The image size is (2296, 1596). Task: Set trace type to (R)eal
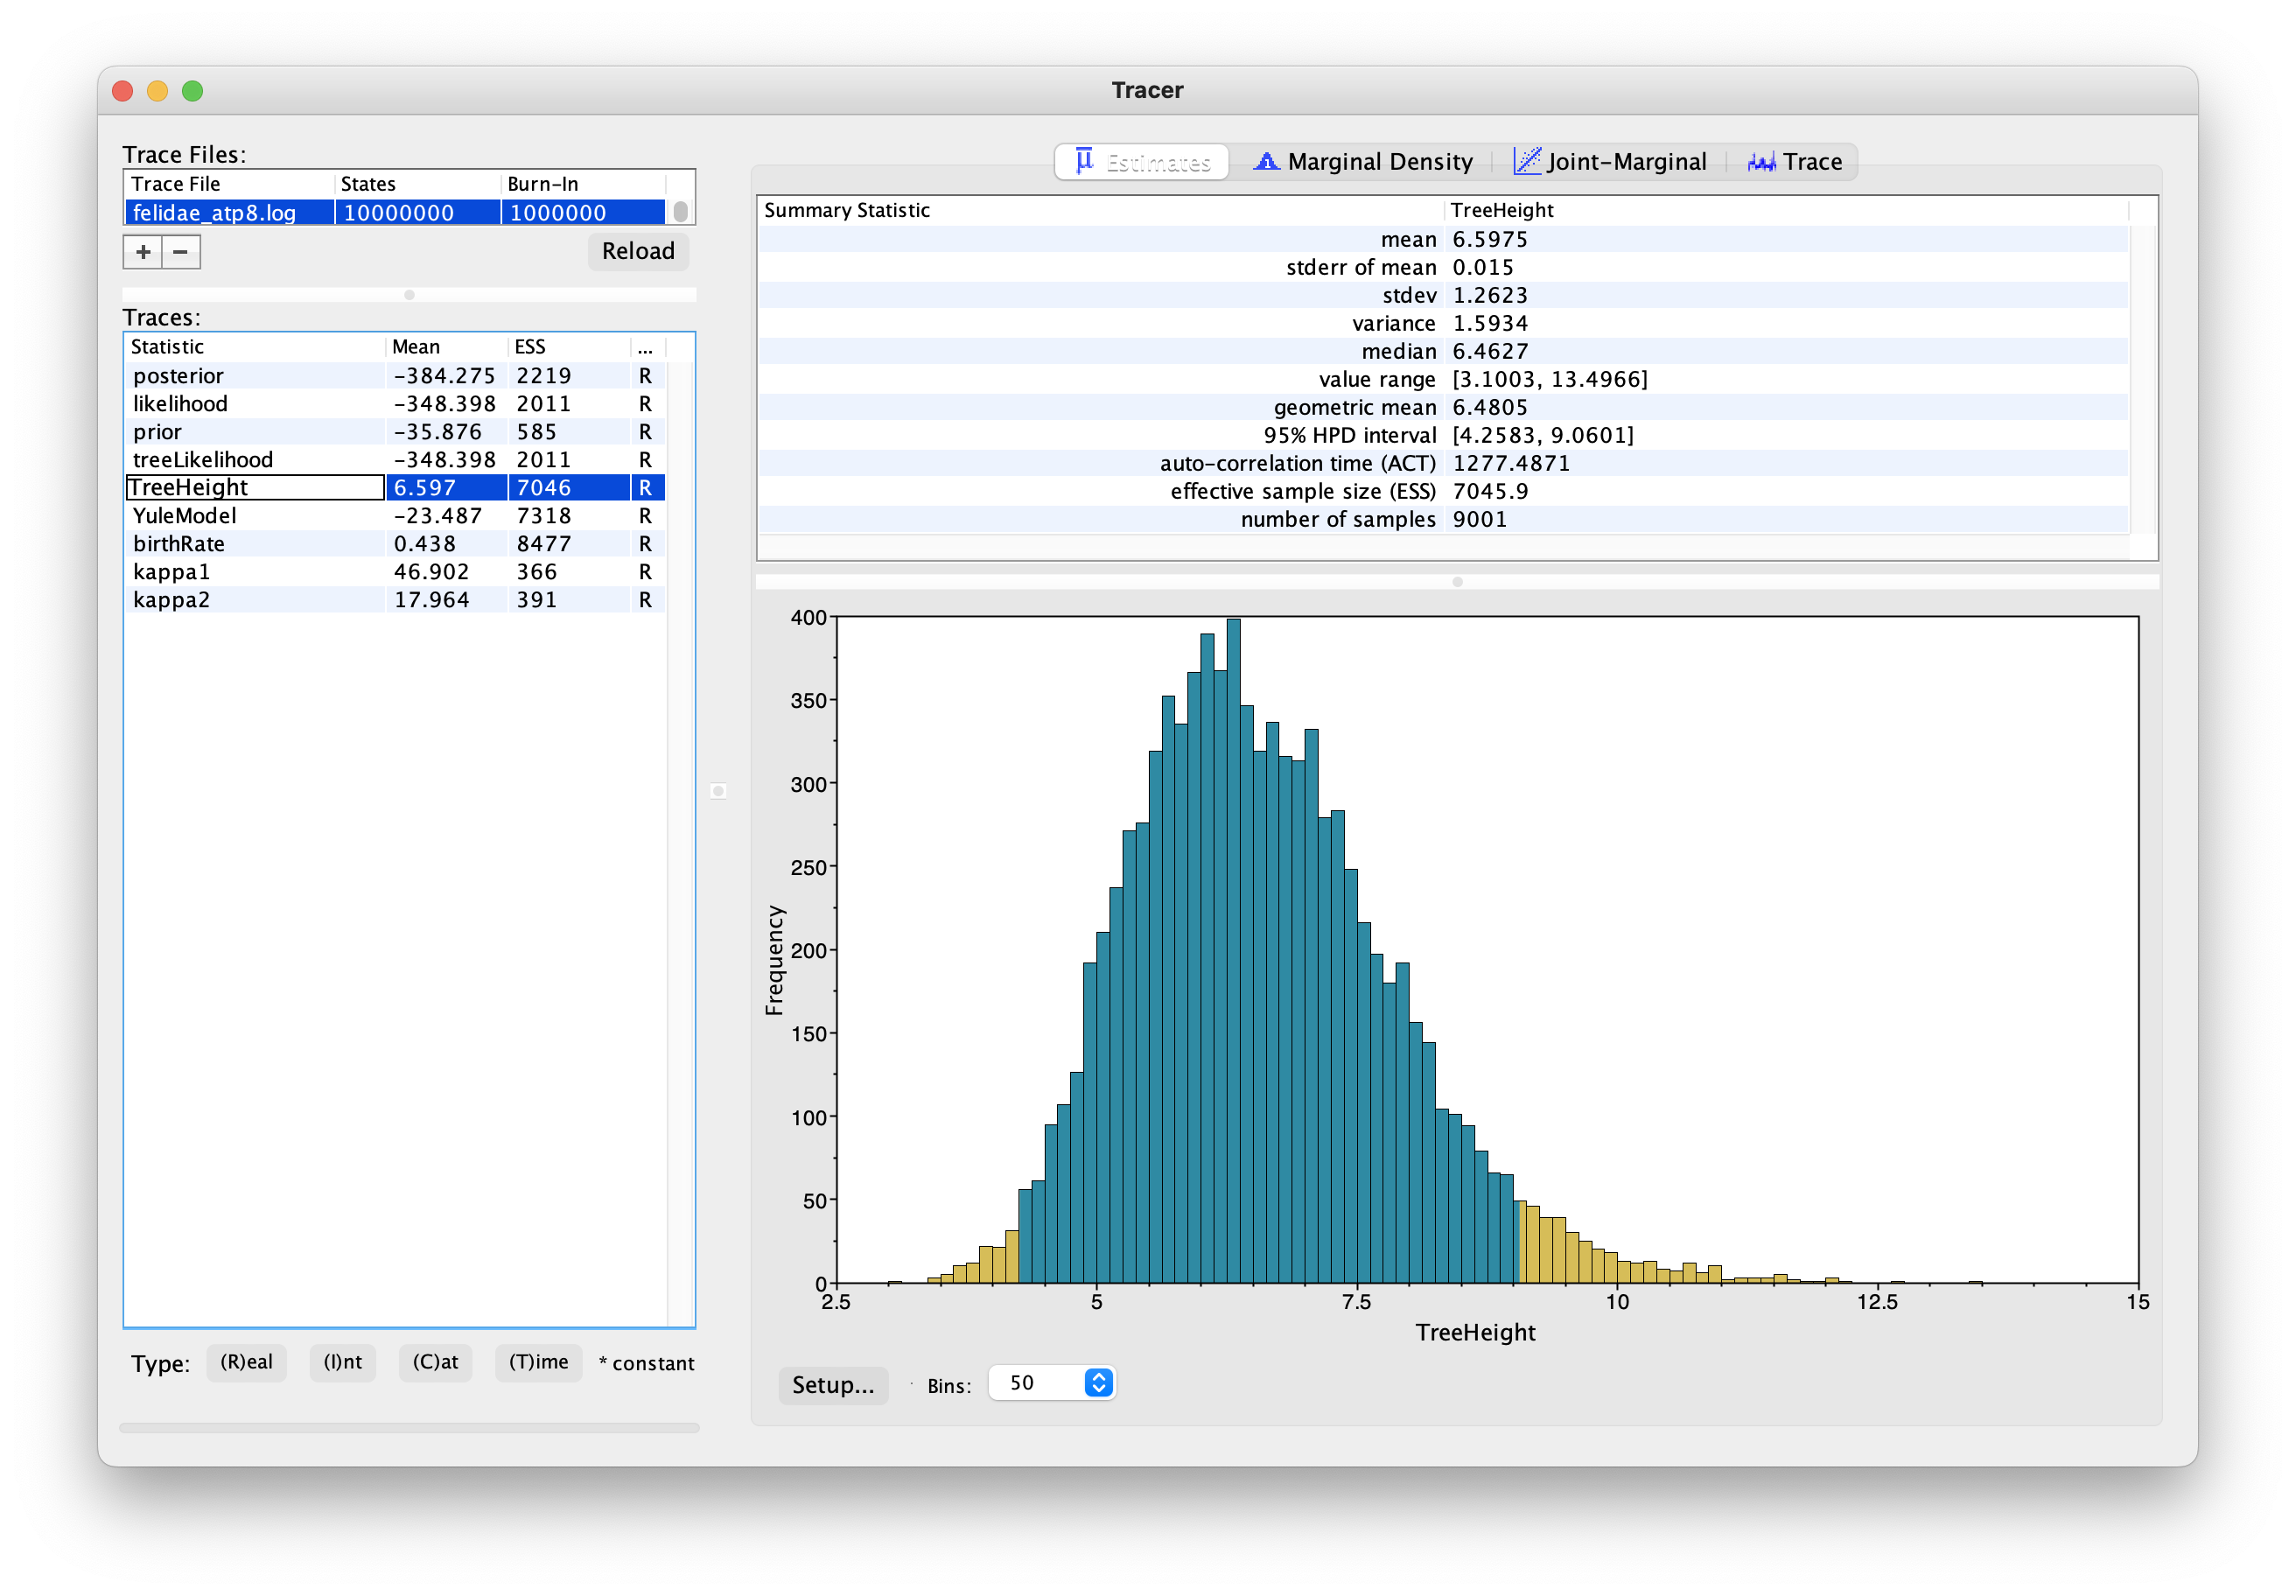point(246,1362)
